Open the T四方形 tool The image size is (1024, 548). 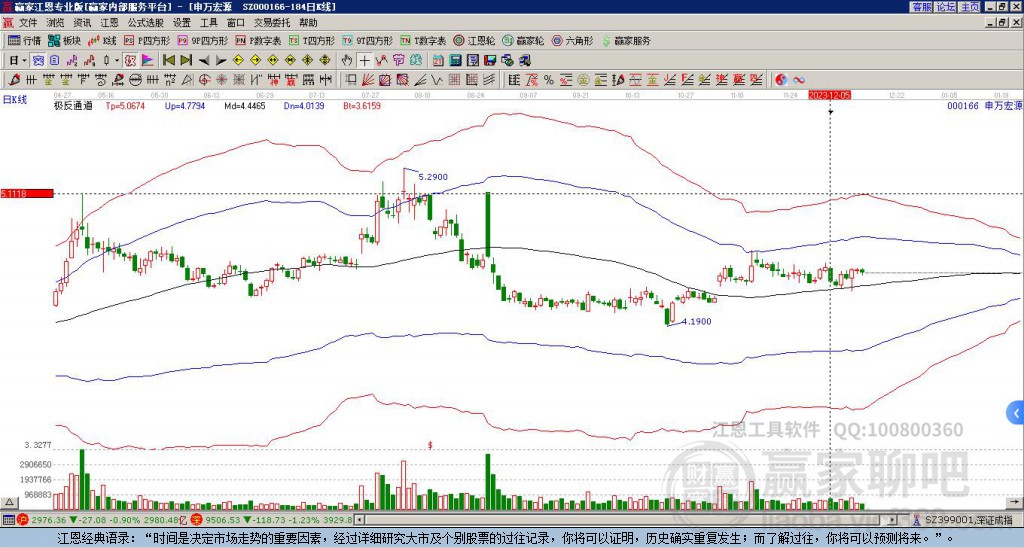click(312, 40)
